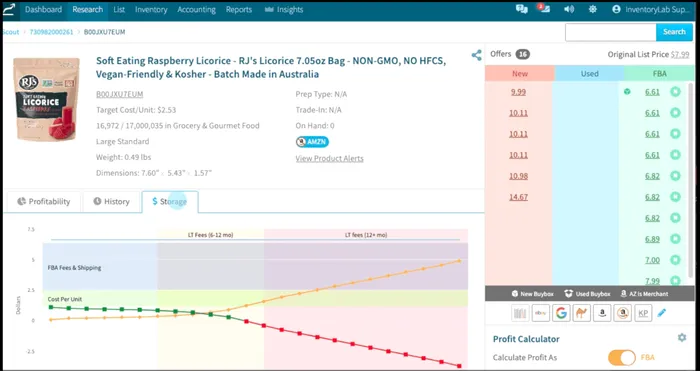The image size is (700, 371).
Task: Open the eBay lookup icon
Action: click(x=541, y=313)
